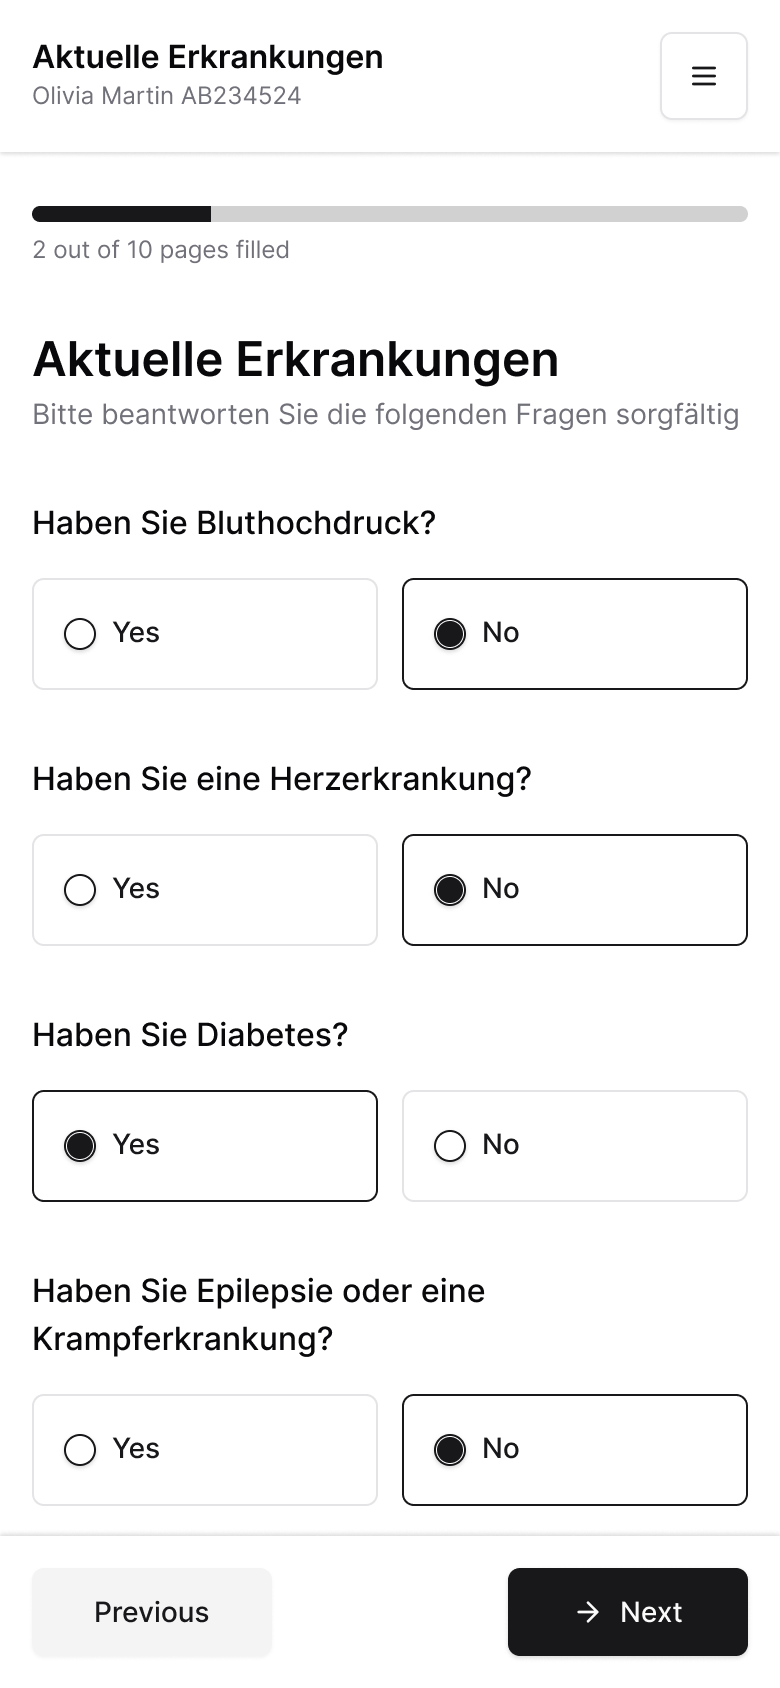Go back with the Previous button
Image resolution: width=780 pixels, height=1688 pixels.
[152, 1611]
